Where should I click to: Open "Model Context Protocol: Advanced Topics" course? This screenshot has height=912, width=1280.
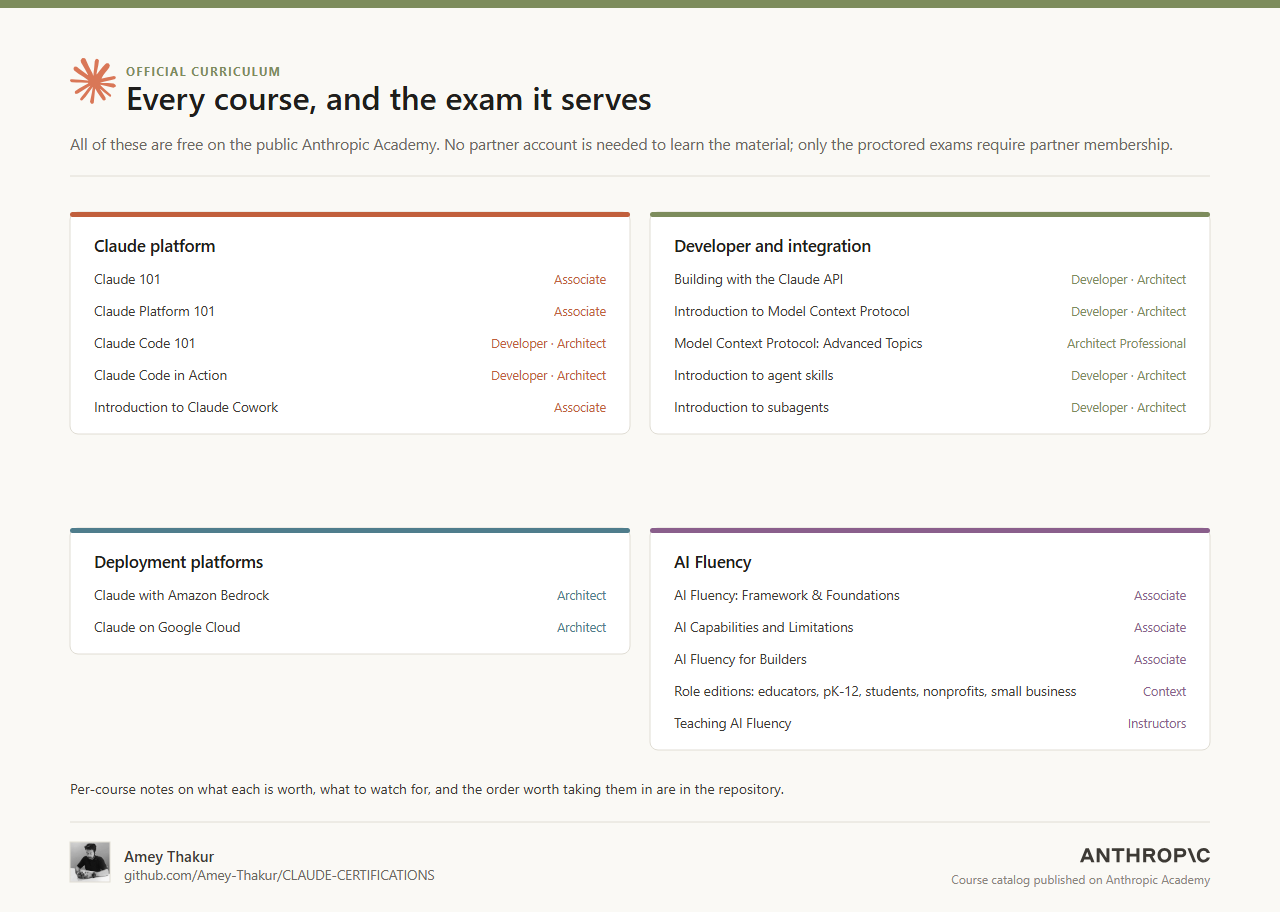click(798, 343)
